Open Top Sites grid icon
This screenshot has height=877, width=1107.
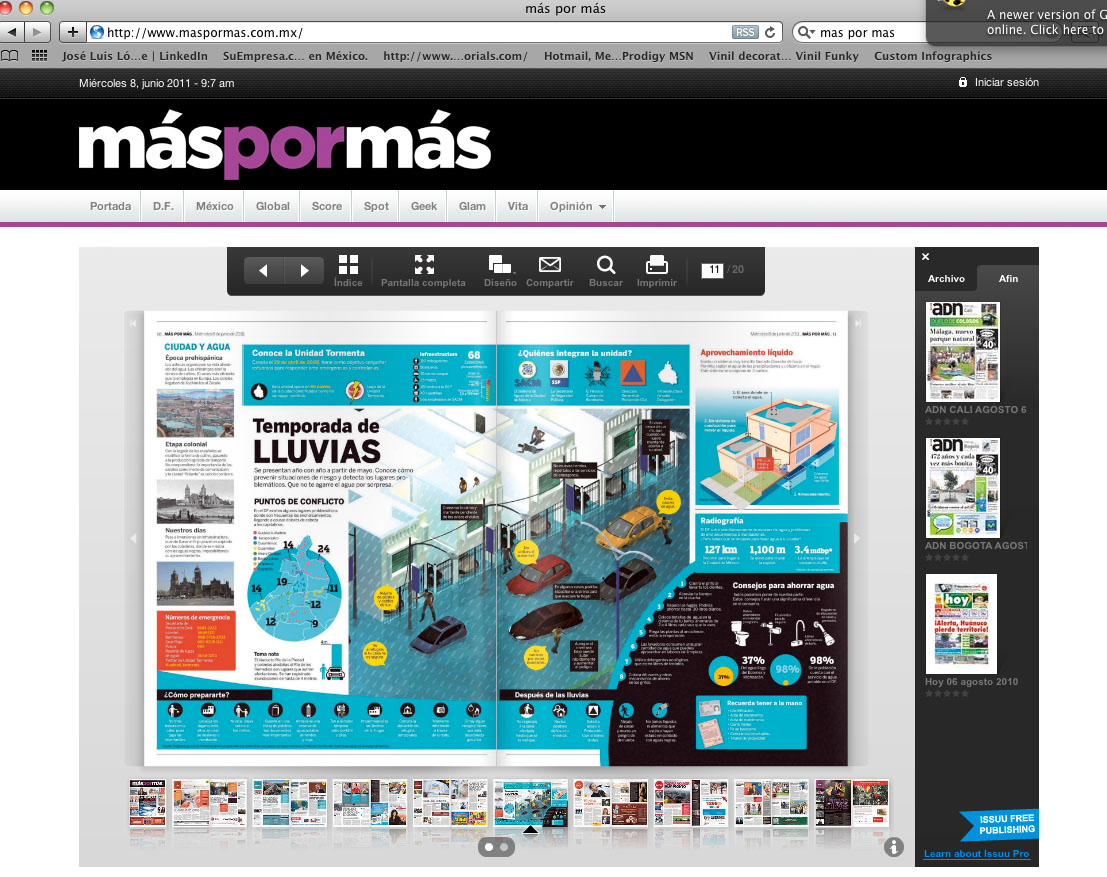(40, 56)
